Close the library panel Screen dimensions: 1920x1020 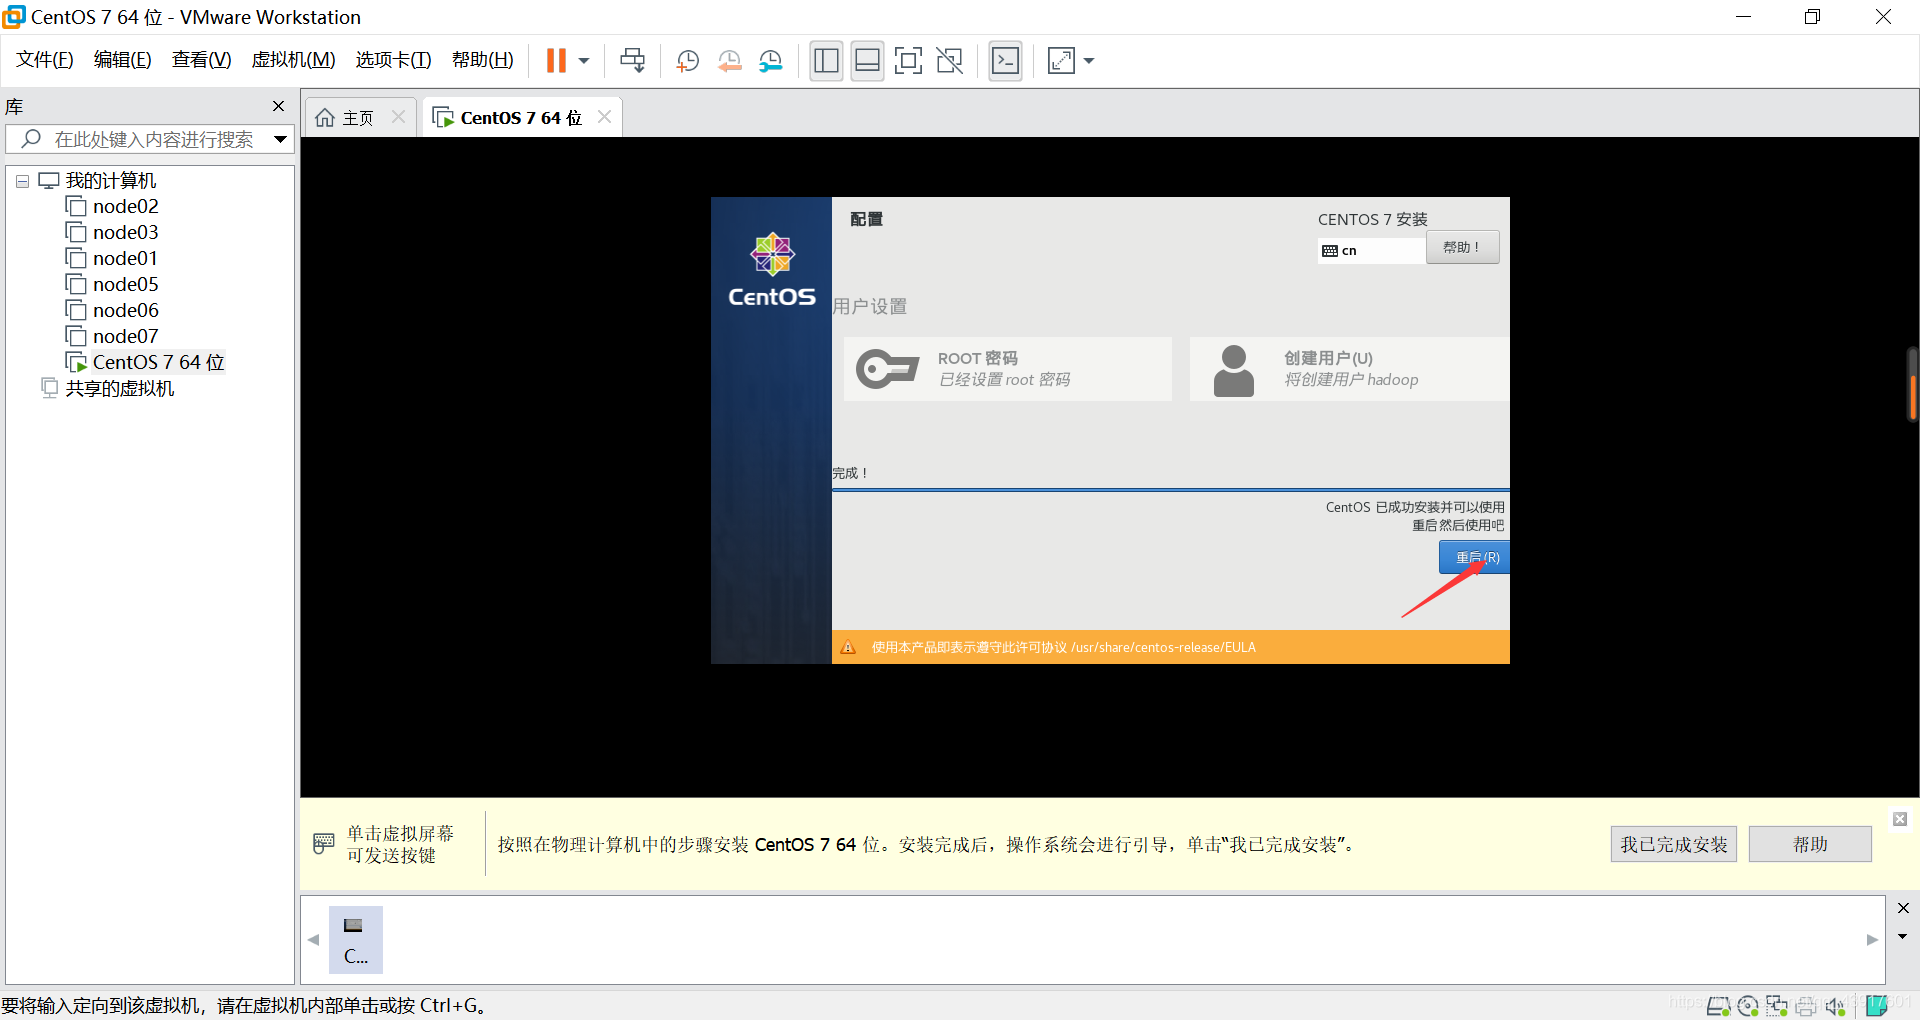pos(278,106)
